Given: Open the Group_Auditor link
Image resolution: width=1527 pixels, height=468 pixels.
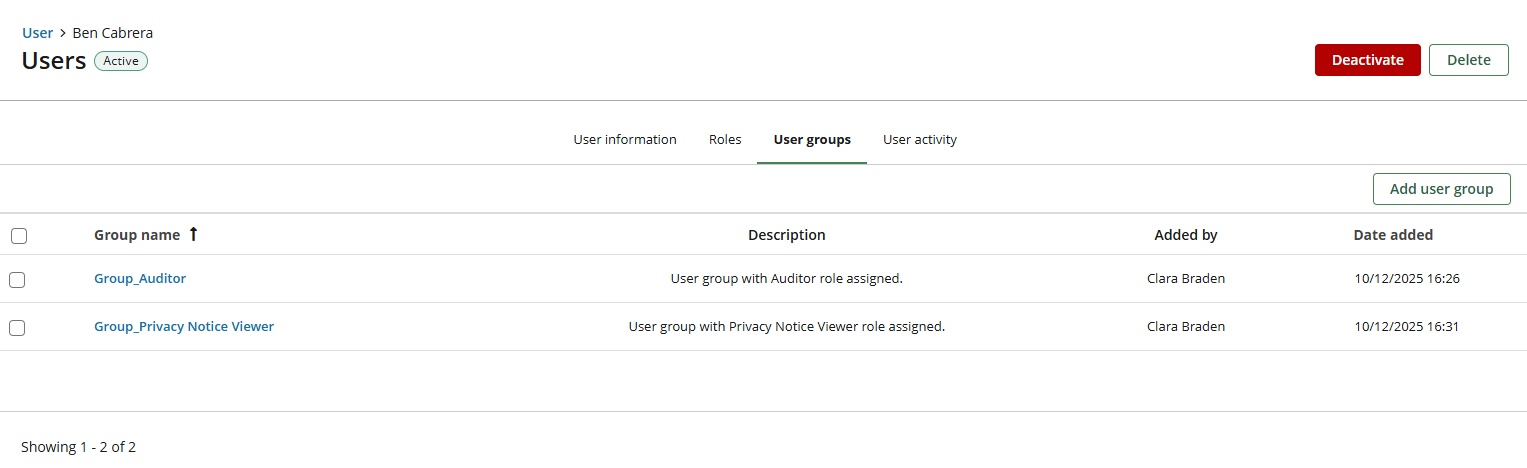Looking at the screenshot, I should [140, 279].
